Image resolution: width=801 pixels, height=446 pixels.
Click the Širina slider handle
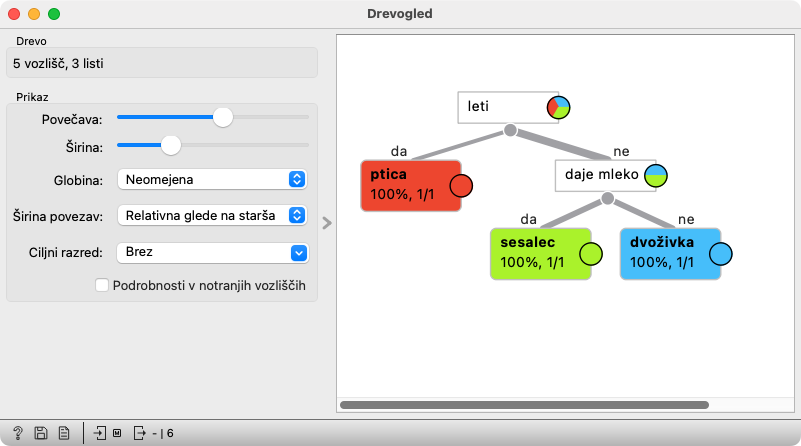coord(171,146)
